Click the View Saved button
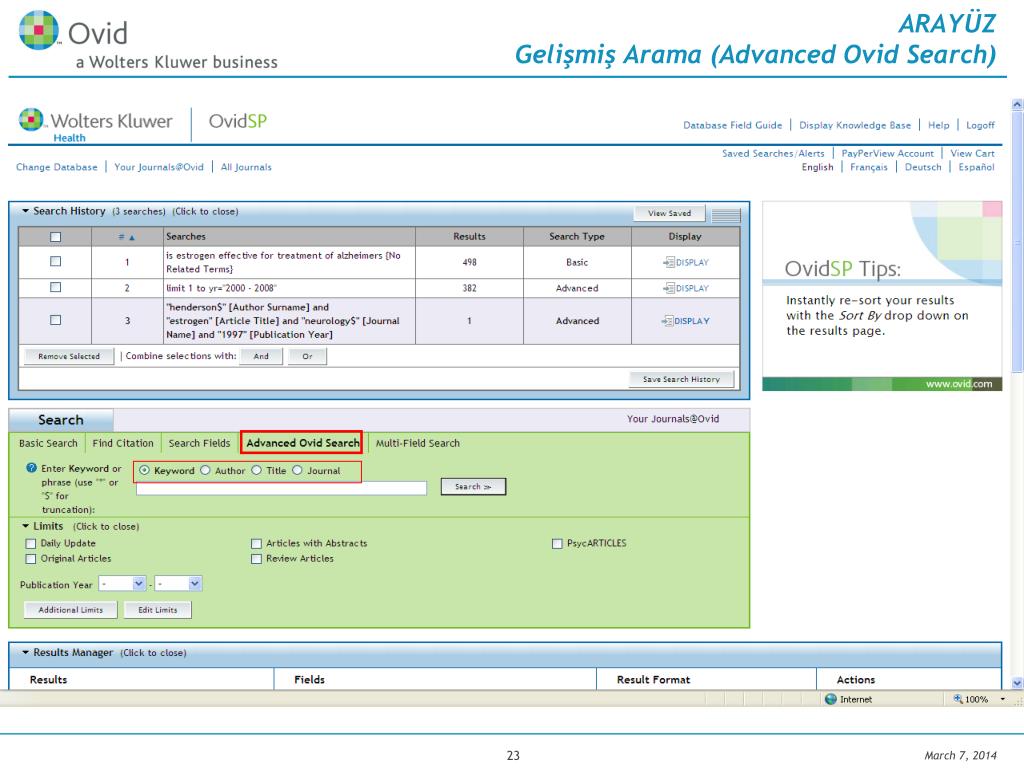Viewport: 1024px width, 768px height. coord(669,214)
